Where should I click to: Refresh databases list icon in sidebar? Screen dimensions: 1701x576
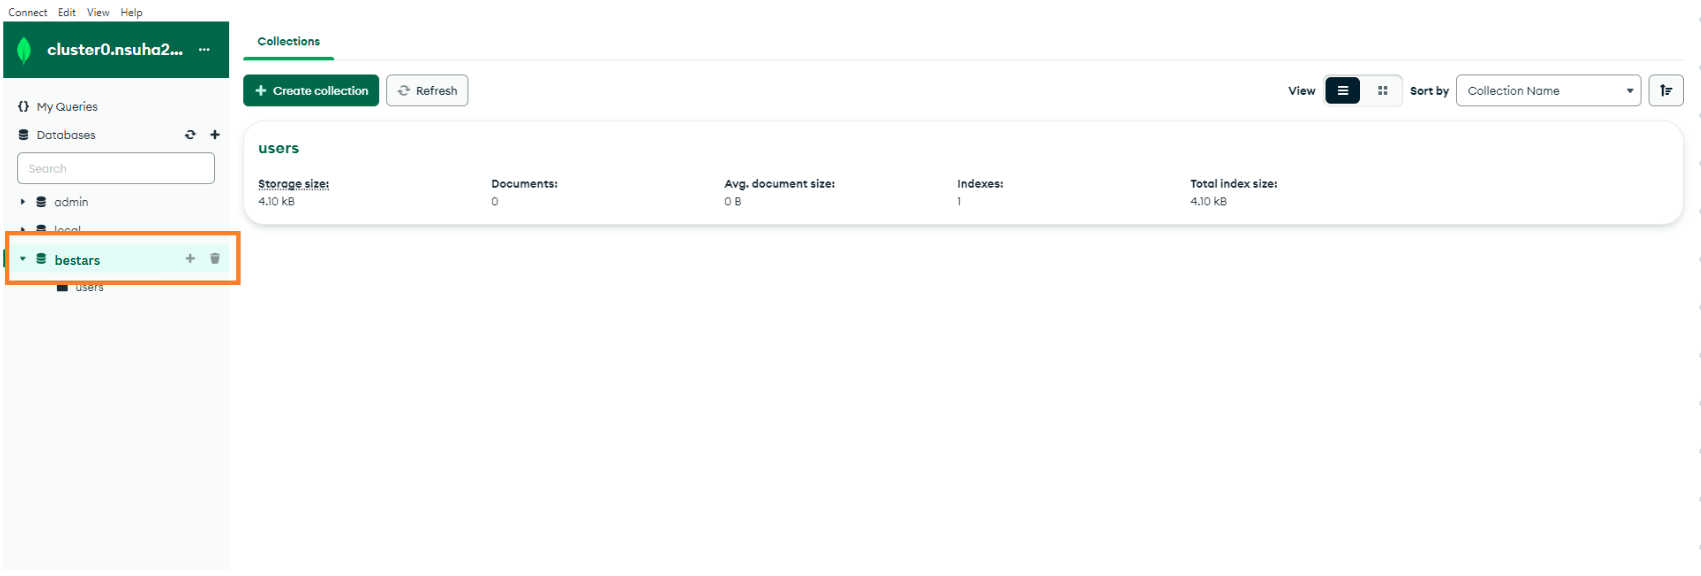coord(190,135)
